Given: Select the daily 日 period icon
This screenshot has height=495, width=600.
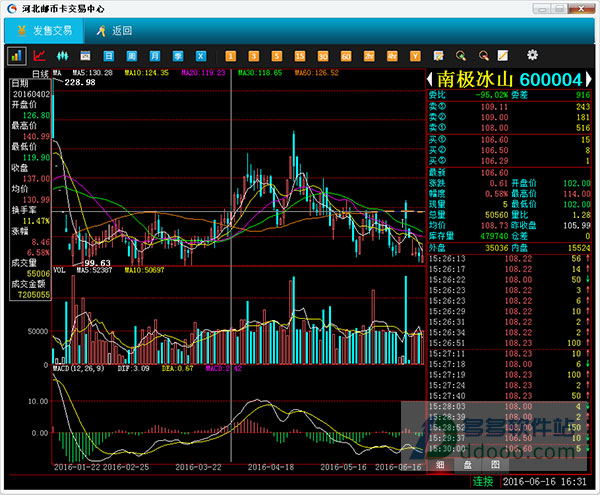Looking at the screenshot, I should [x=109, y=56].
